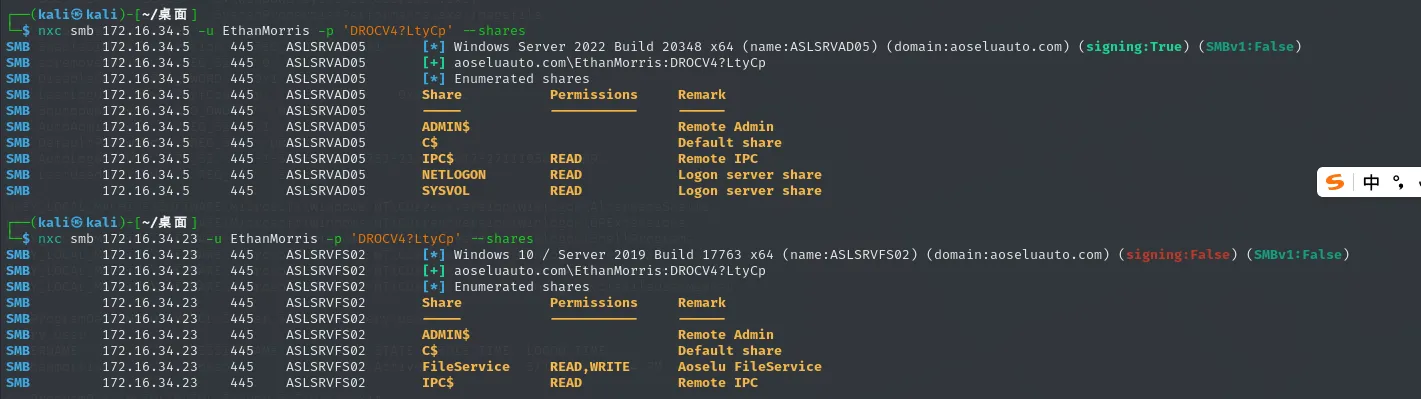The width and height of the screenshot is (1421, 399).
Task: Click the second kali@kali prompt header
Action: coord(101,222)
